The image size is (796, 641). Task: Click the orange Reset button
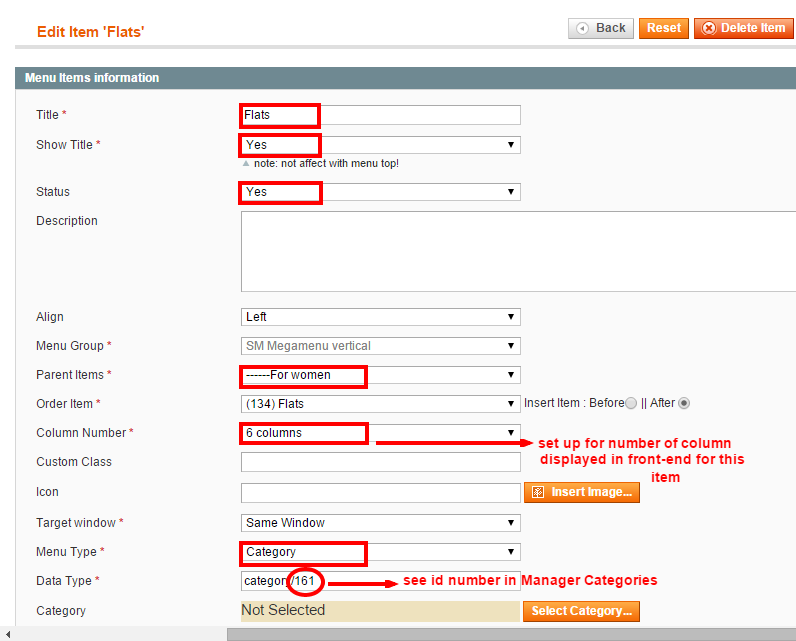click(x=664, y=28)
